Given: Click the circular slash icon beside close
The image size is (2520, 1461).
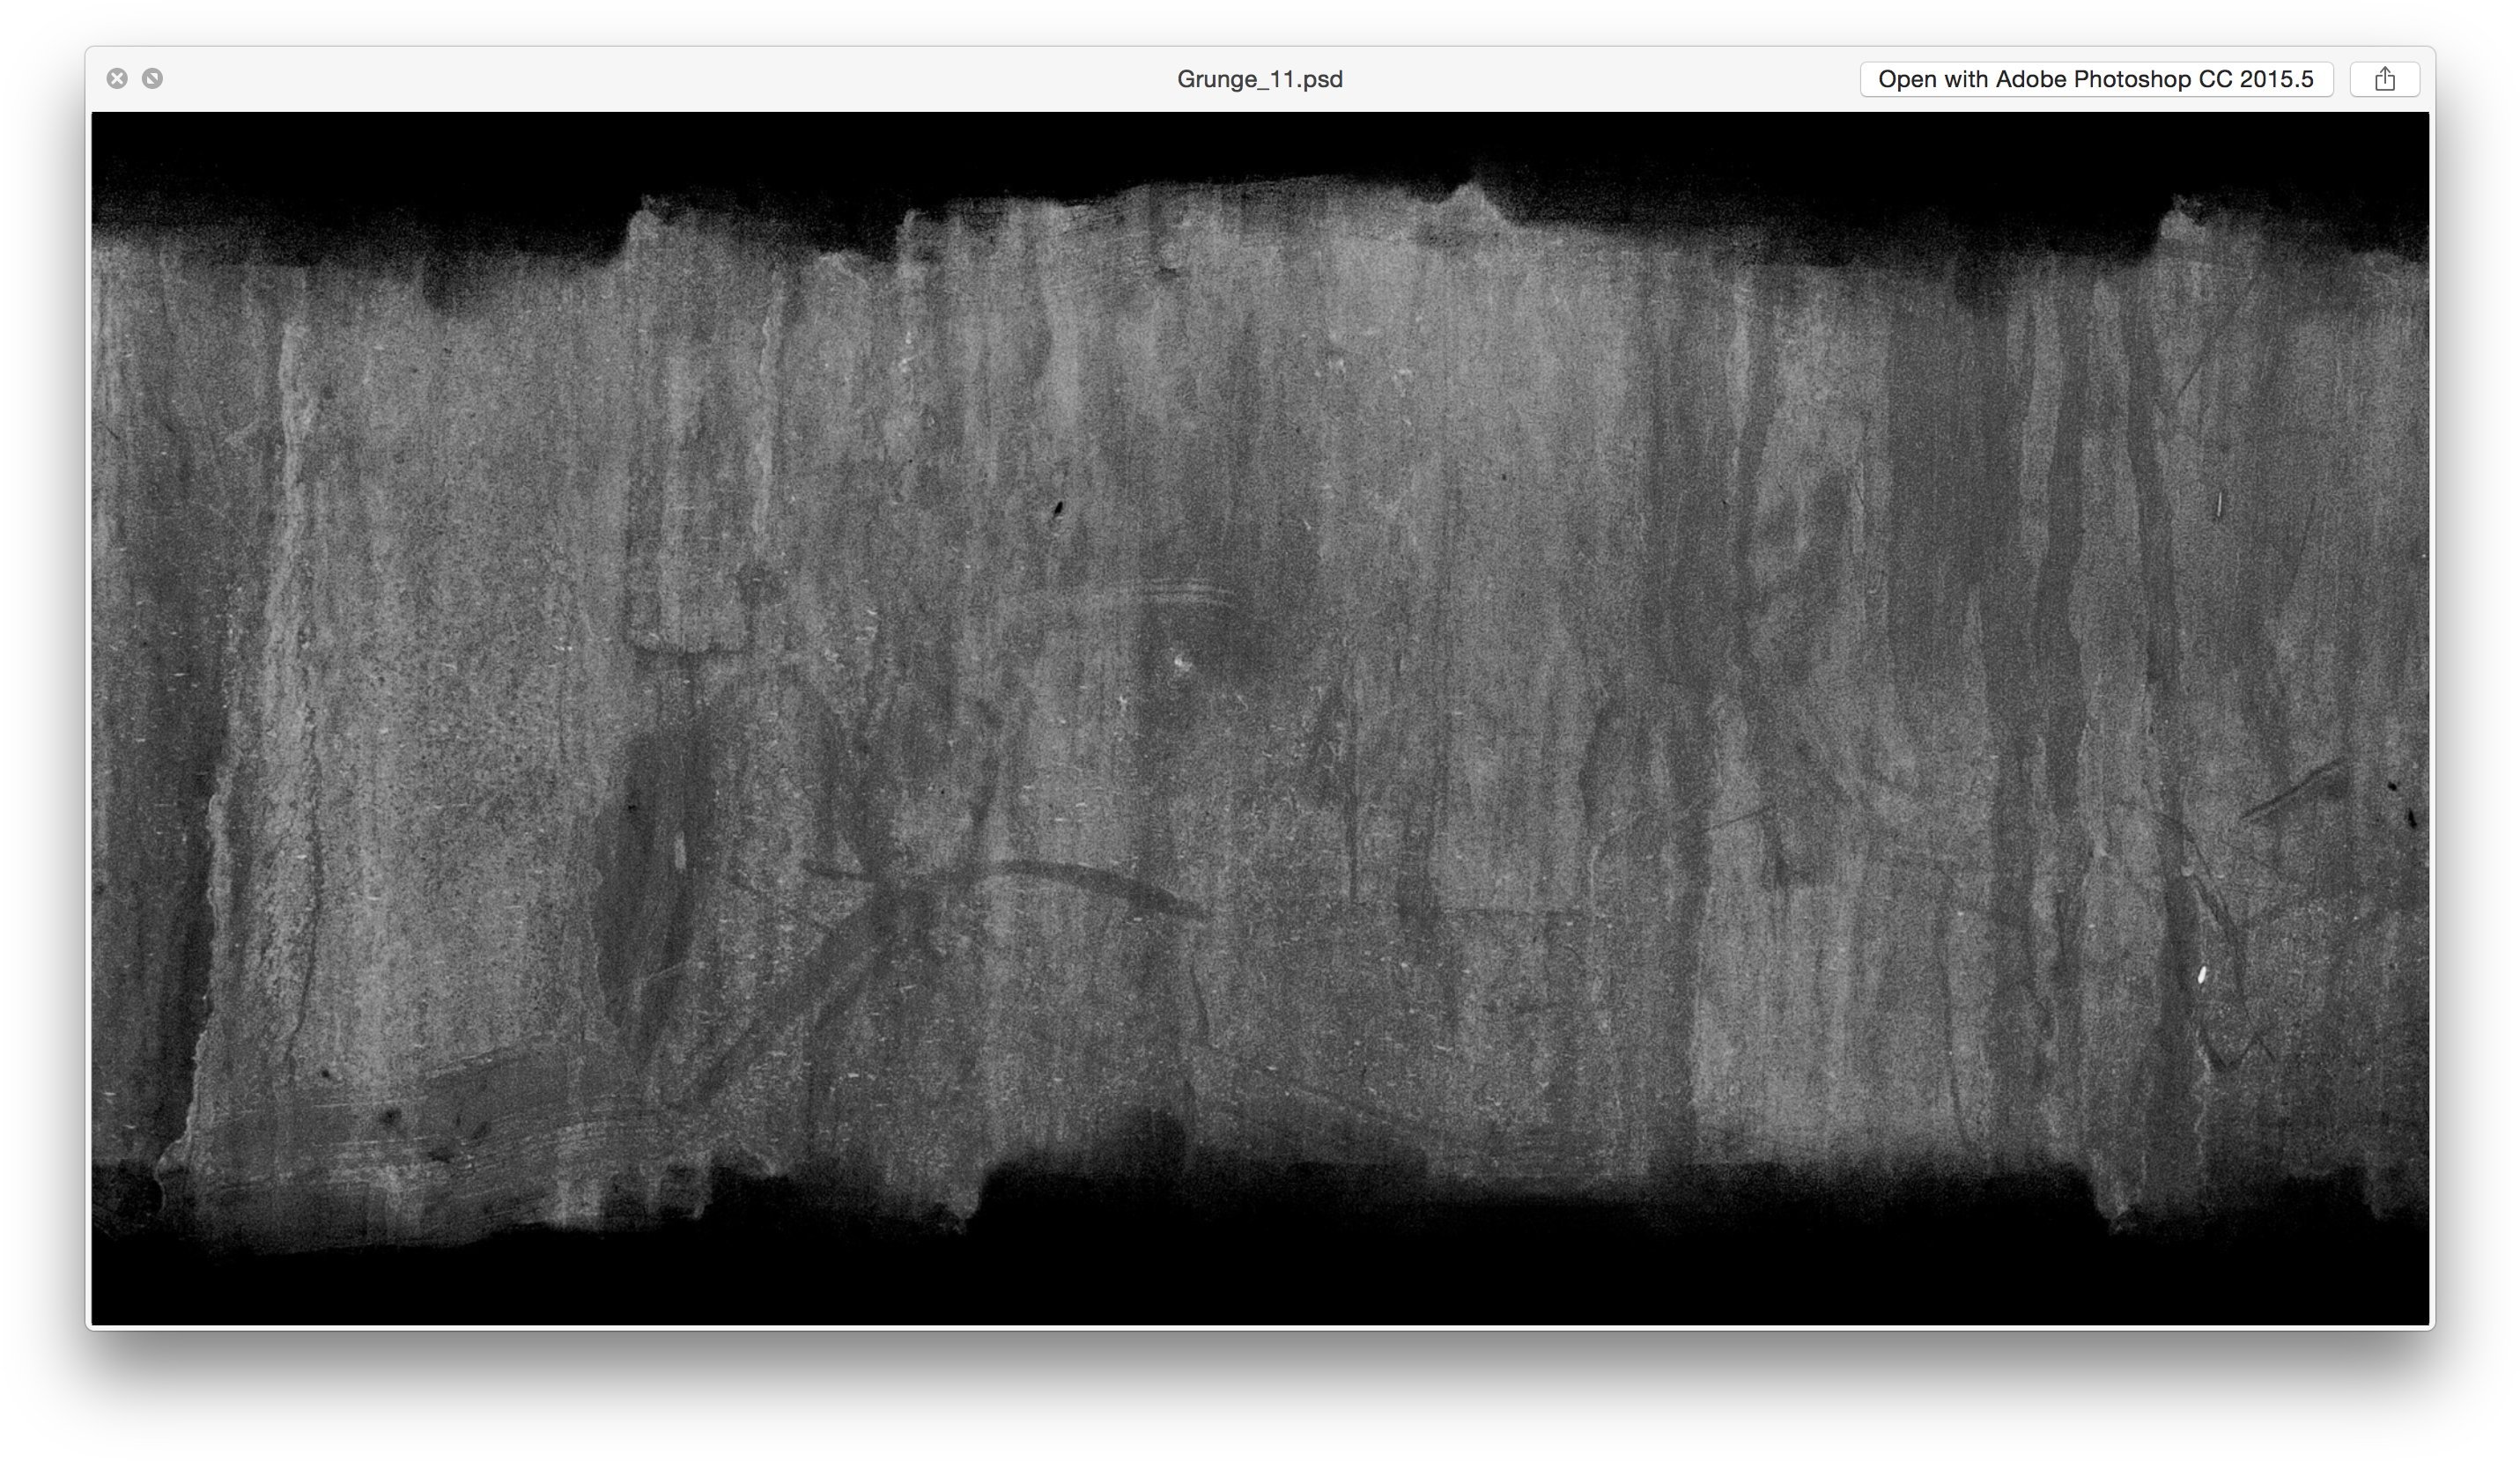Looking at the screenshot, I should pos(152,78).
